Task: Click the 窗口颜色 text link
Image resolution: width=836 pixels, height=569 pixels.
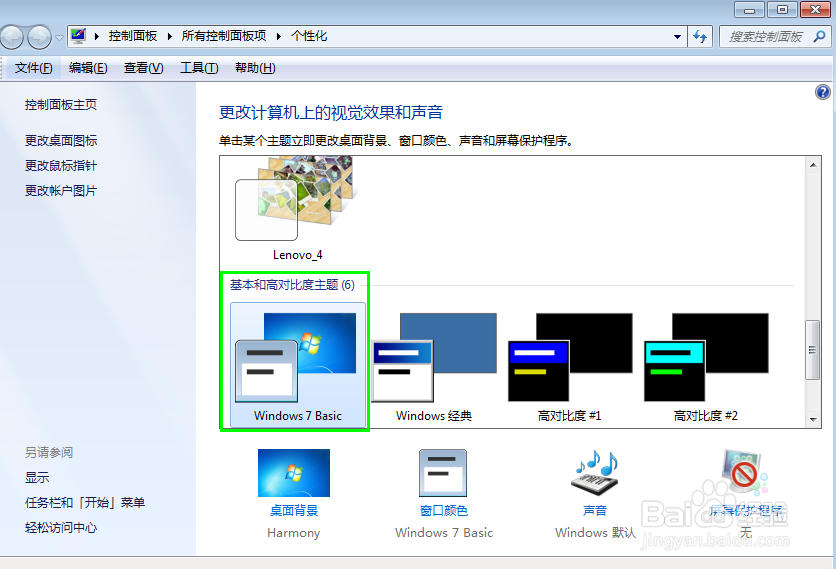Action: pyautogui.click(x=444, y=510)
